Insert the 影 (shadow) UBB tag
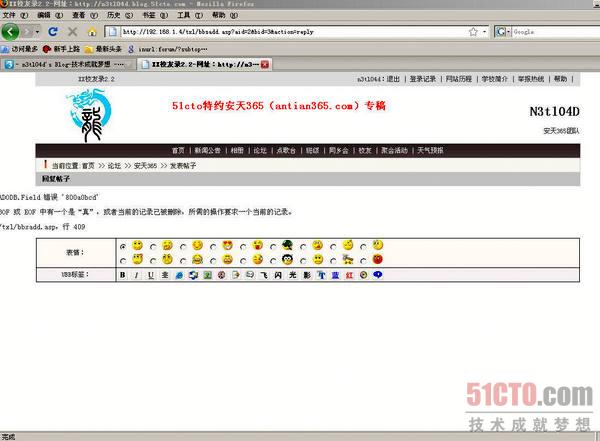This screenshot has width=600, height=441. [x=307, y=275]
